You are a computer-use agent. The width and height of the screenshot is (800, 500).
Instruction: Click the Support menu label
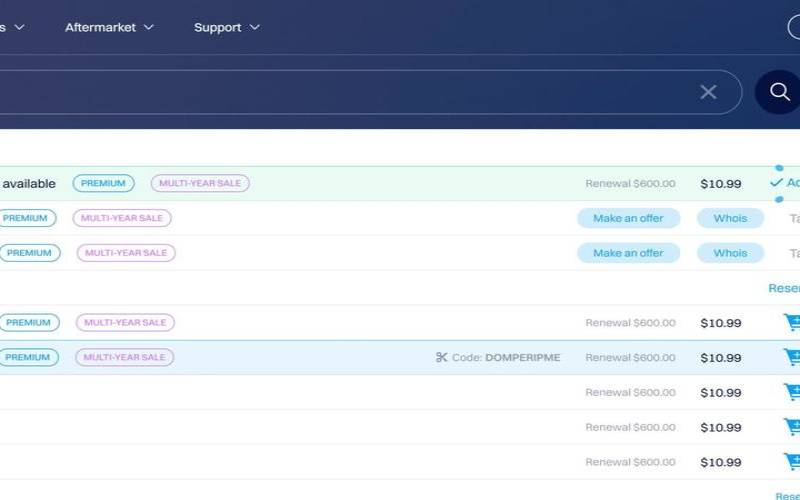tap(217, 27)
